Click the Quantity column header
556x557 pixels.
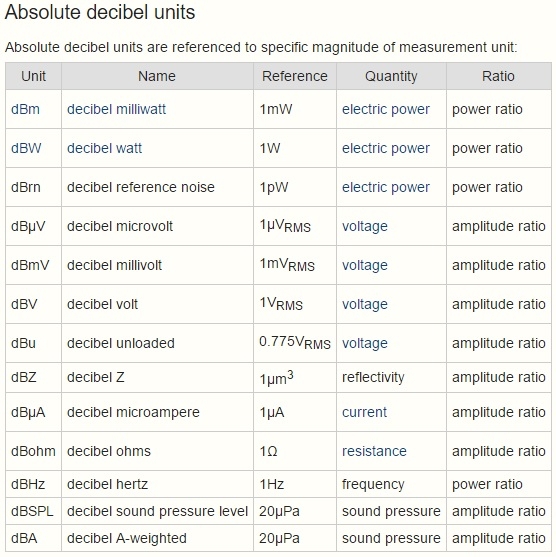point(391,76)
